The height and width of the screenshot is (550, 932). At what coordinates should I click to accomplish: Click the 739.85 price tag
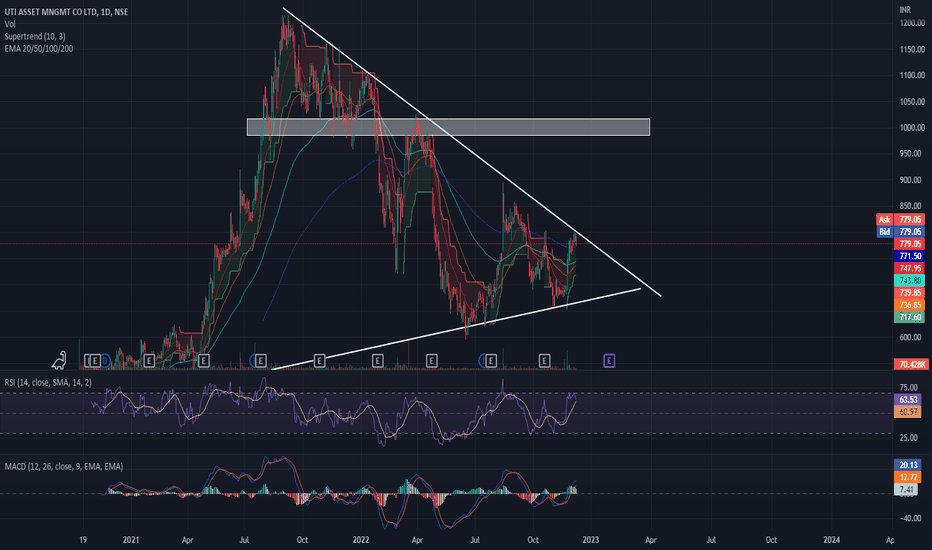909,293
